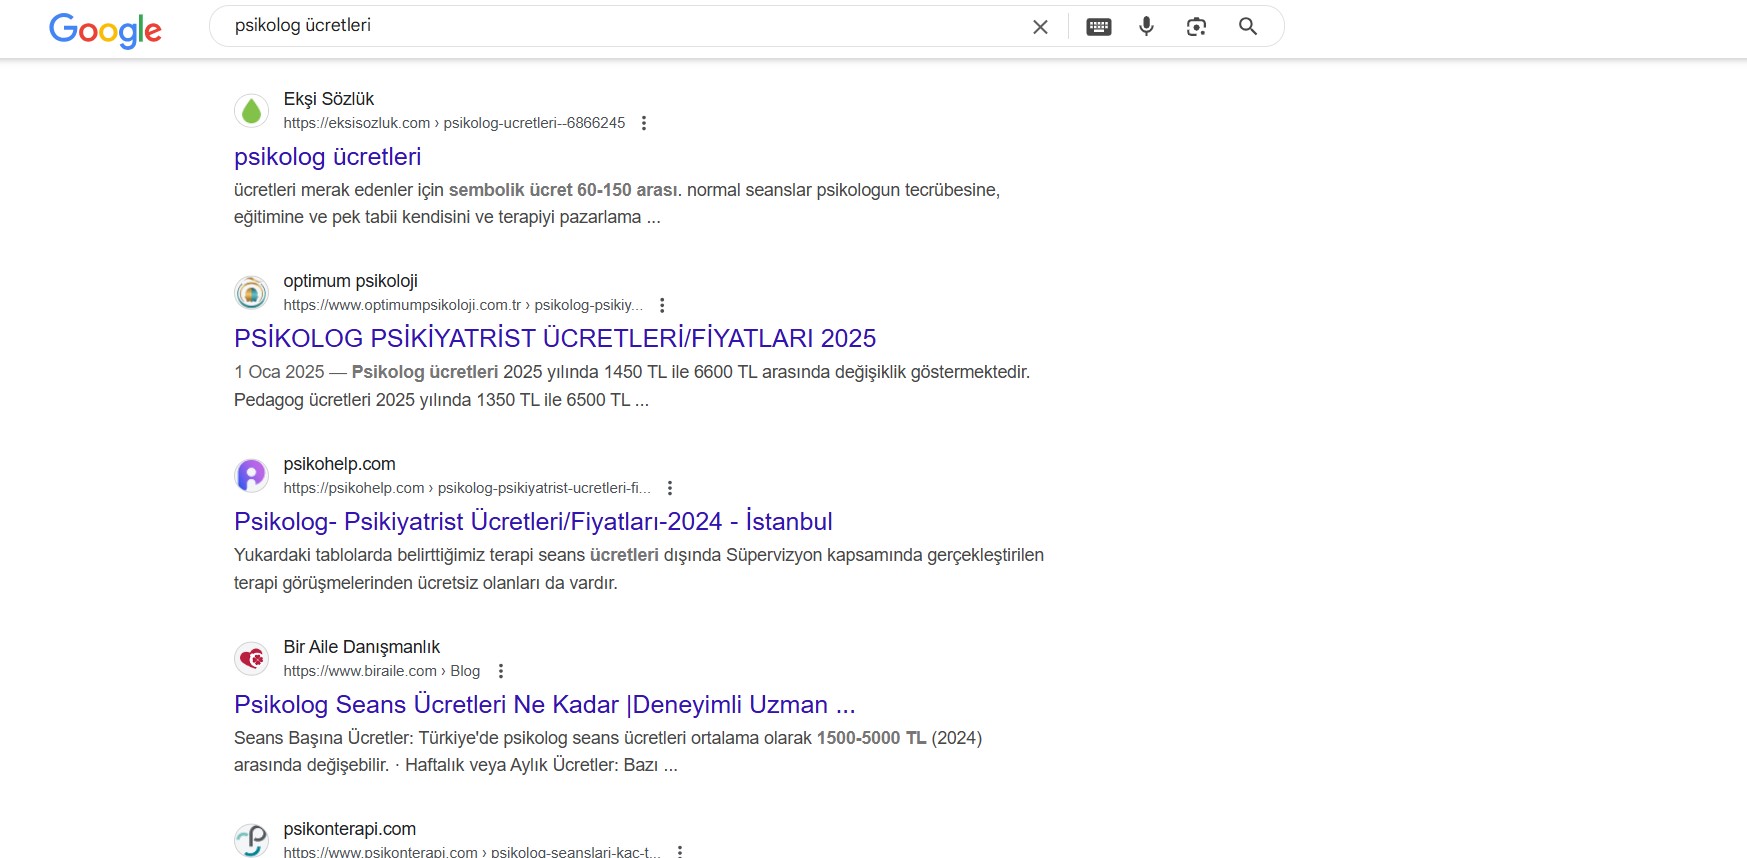
Task: Click the 'Ekşi Sözlük' site name
Action: point(329,99)
